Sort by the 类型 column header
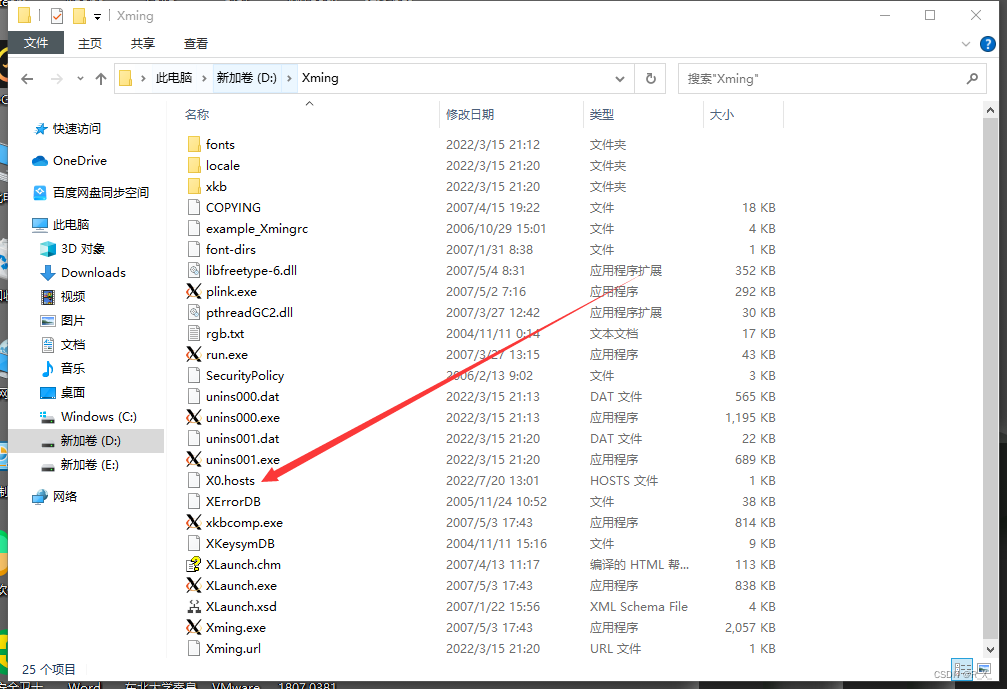This screenshot has height=689, width=1007. (602, 114)
